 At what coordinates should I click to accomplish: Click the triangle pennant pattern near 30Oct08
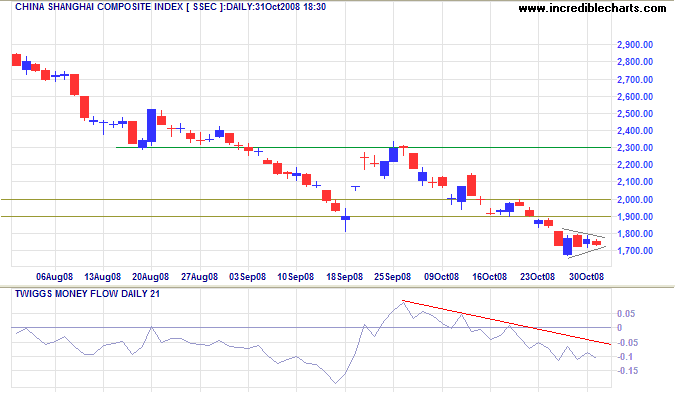point(585,243)
